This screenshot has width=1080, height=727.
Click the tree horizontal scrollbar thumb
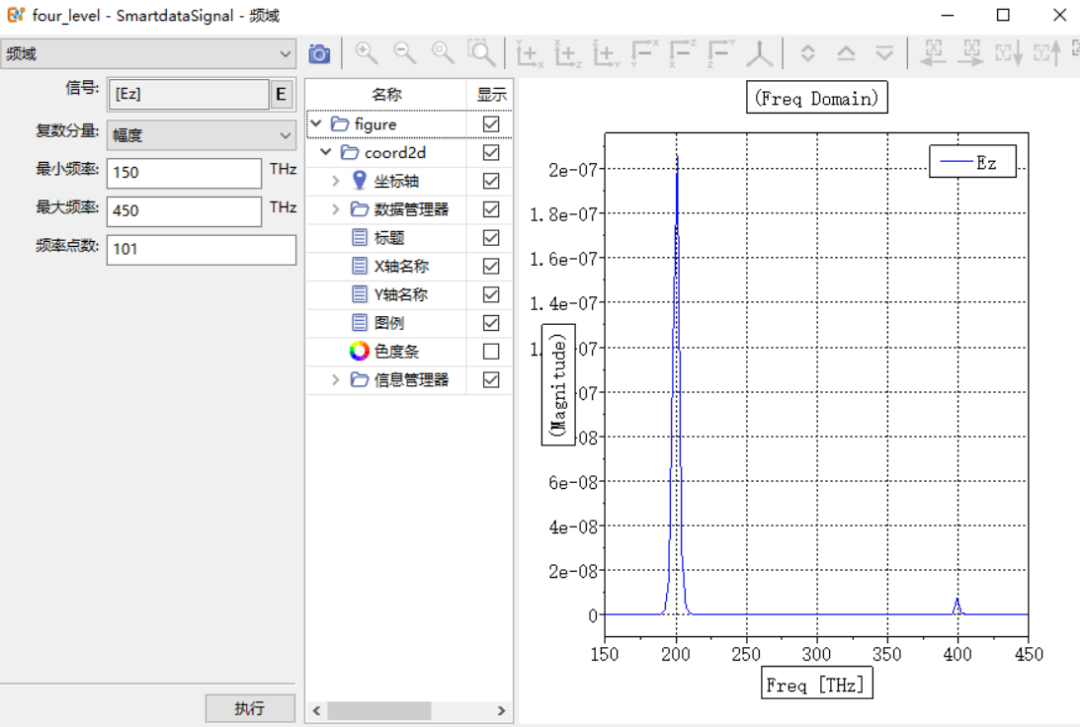[379, 710]
